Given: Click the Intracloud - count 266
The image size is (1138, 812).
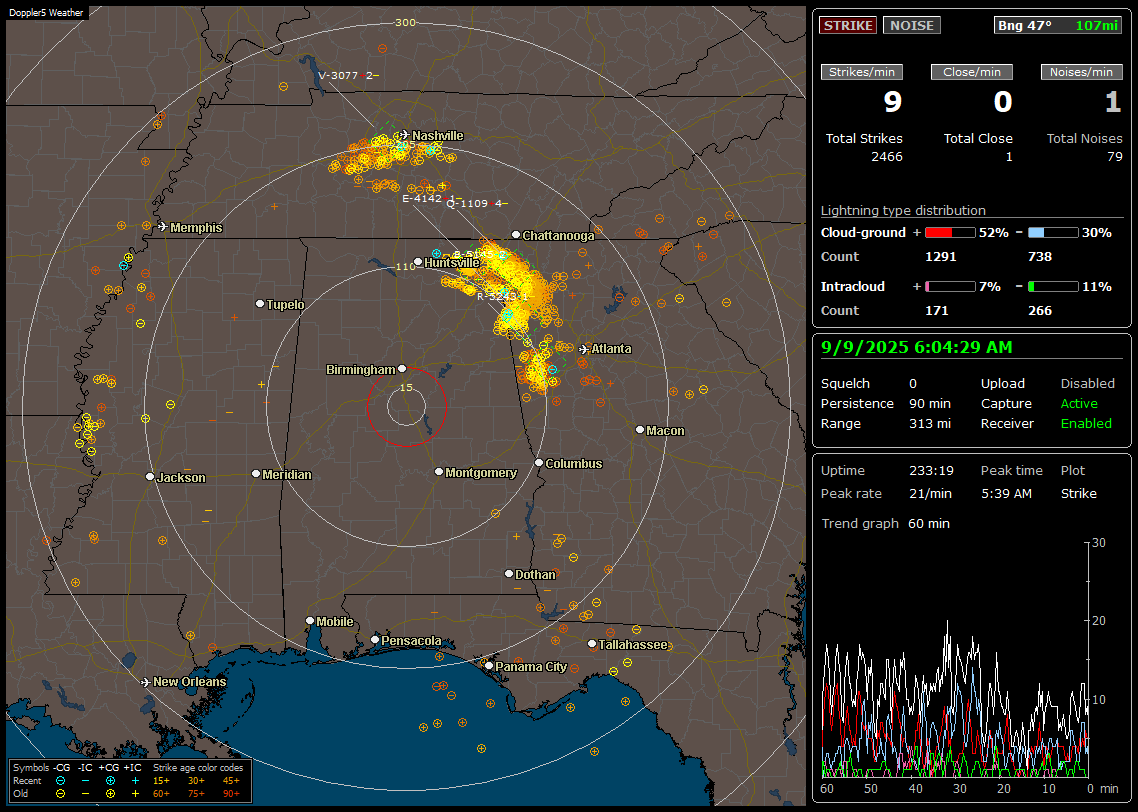Looking at the screenshot, I should pos(1040,311).
